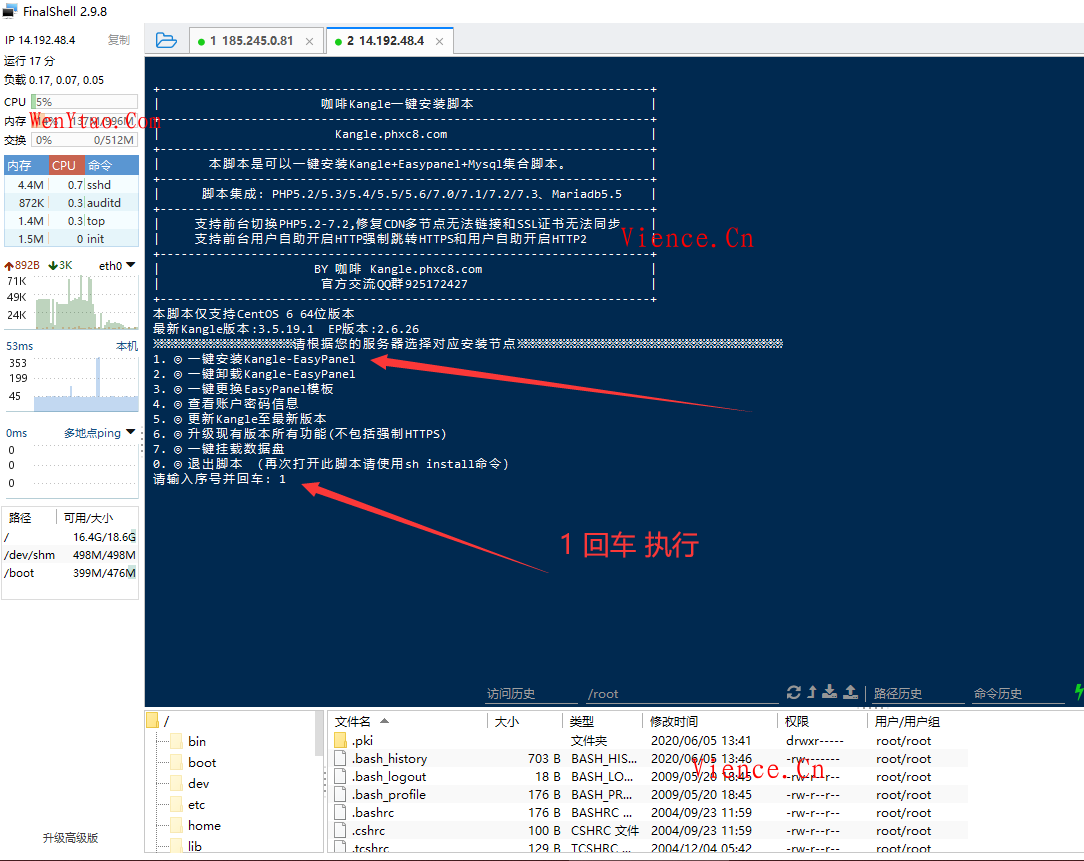Open the eth0 network interface dropdown
The image size is (1084, 861).
pyautogui.click(x=131, y=265)
